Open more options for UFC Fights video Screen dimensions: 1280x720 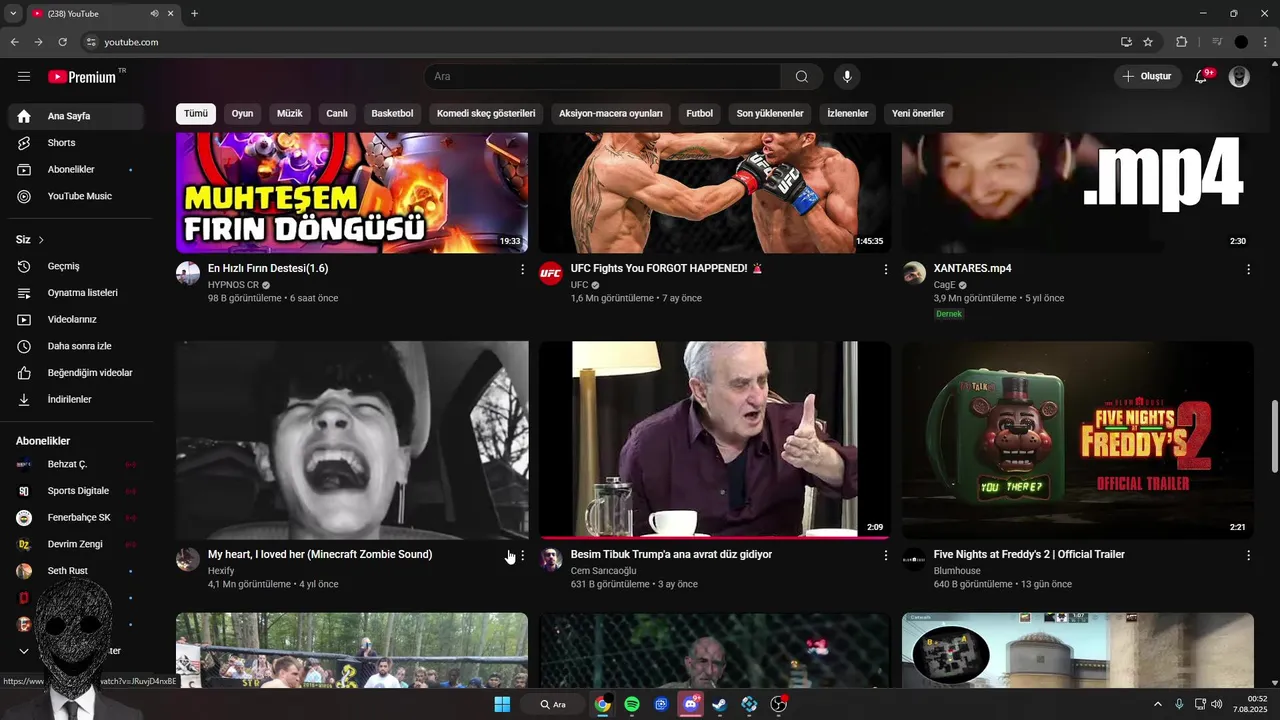[x=885, y=269]
